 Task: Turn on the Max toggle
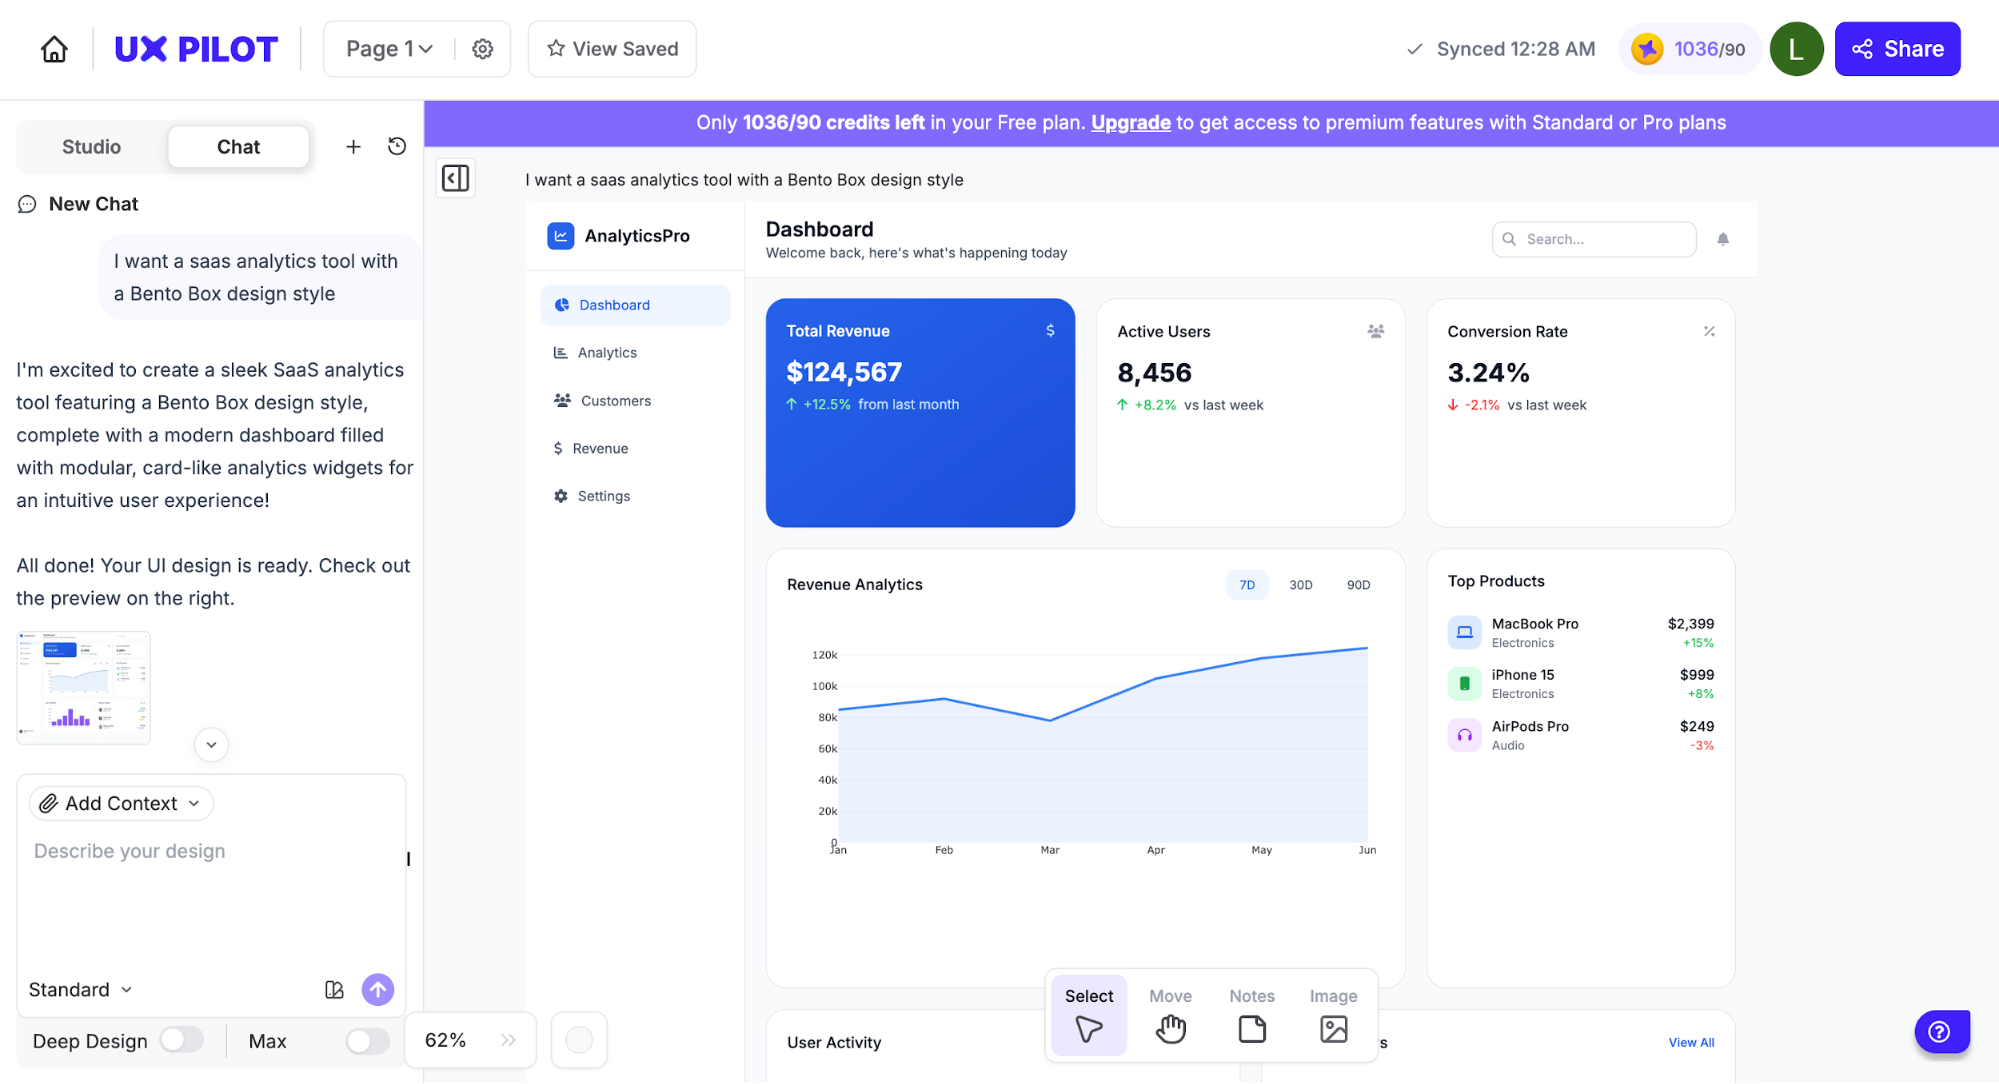point(367,1041)
